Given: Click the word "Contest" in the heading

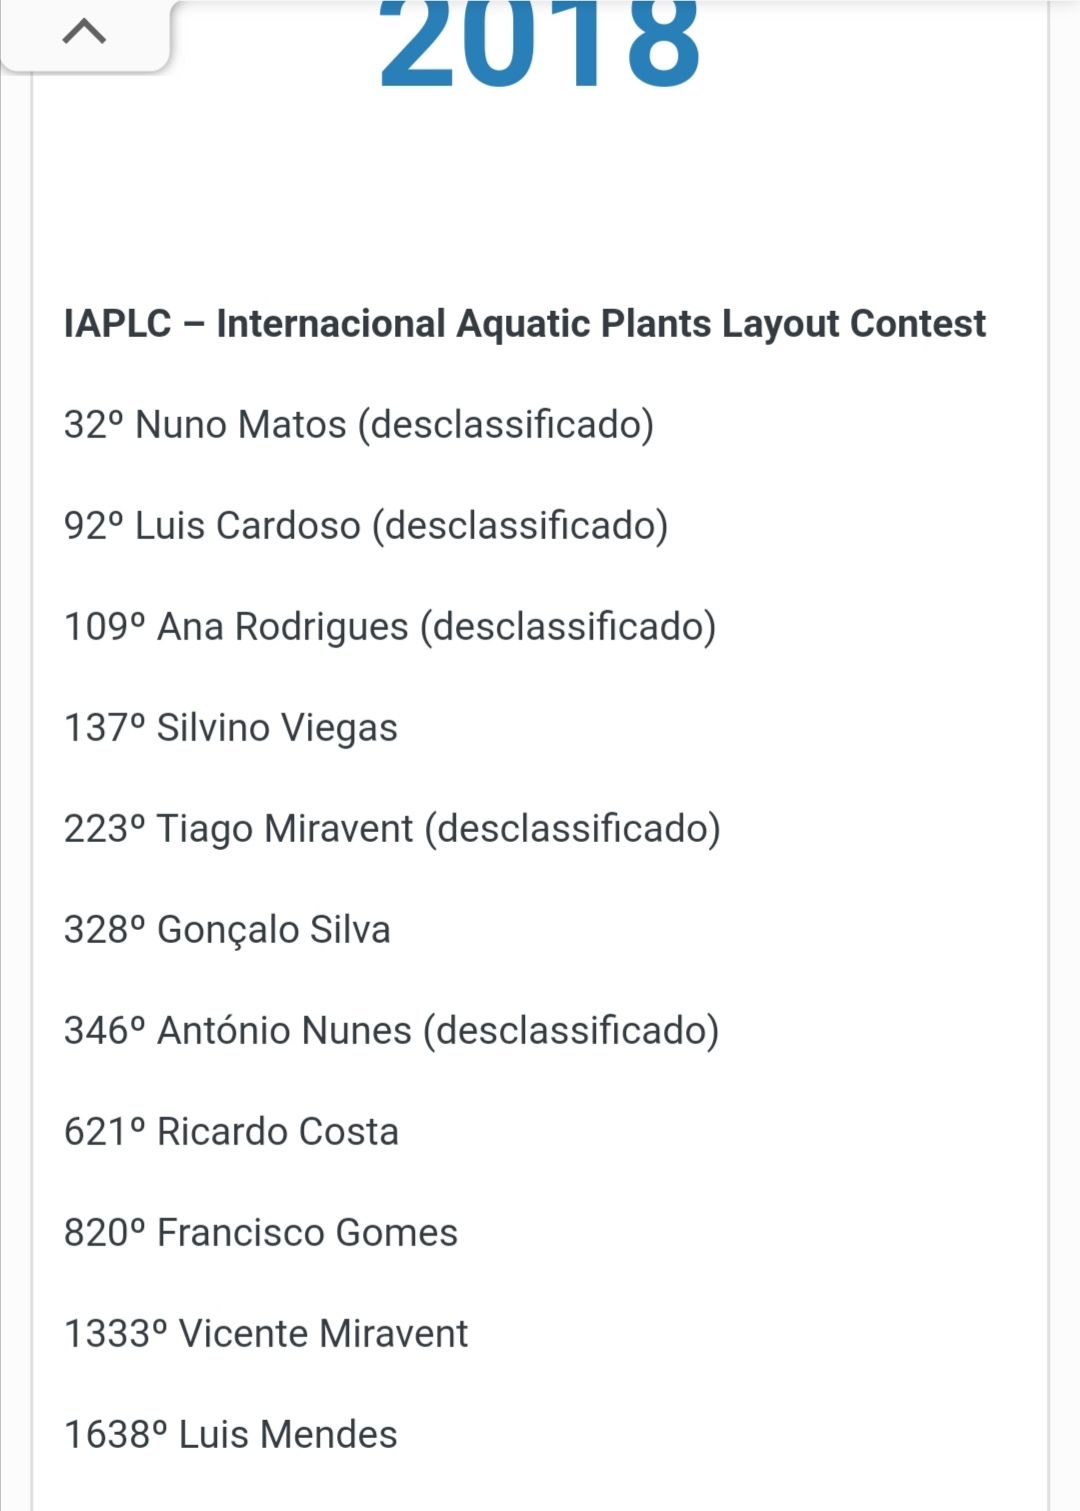Looking at the screenshot, I should tap(918, 324).
